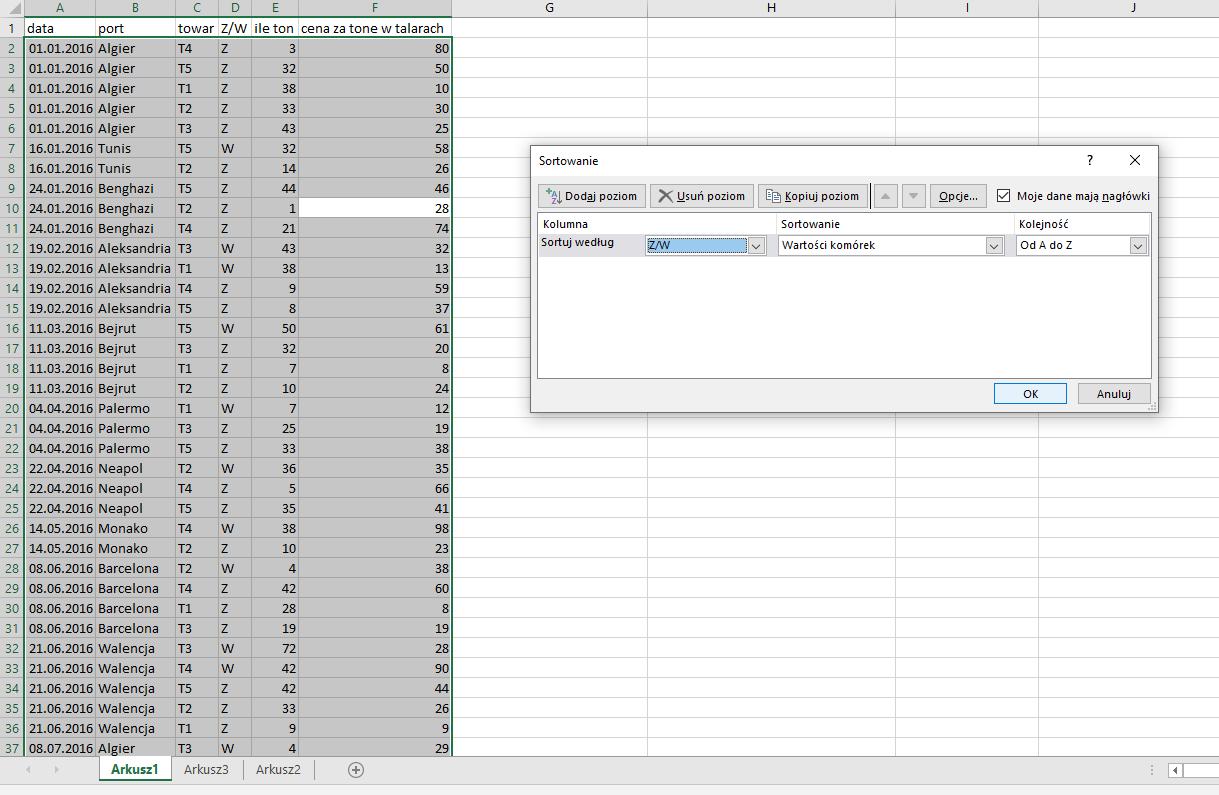Expand the Z/W column dropdown
Screen dimensions: 1219x795
pos(757,245)
